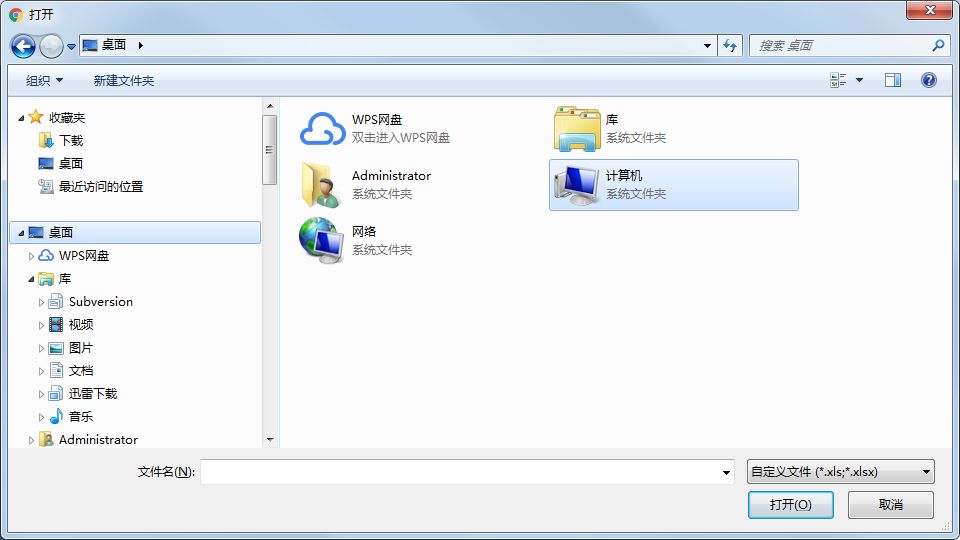Click the 取消 button
Image resolution: width=960 pixels, height=540 pixels.
(x=891, y=504)
